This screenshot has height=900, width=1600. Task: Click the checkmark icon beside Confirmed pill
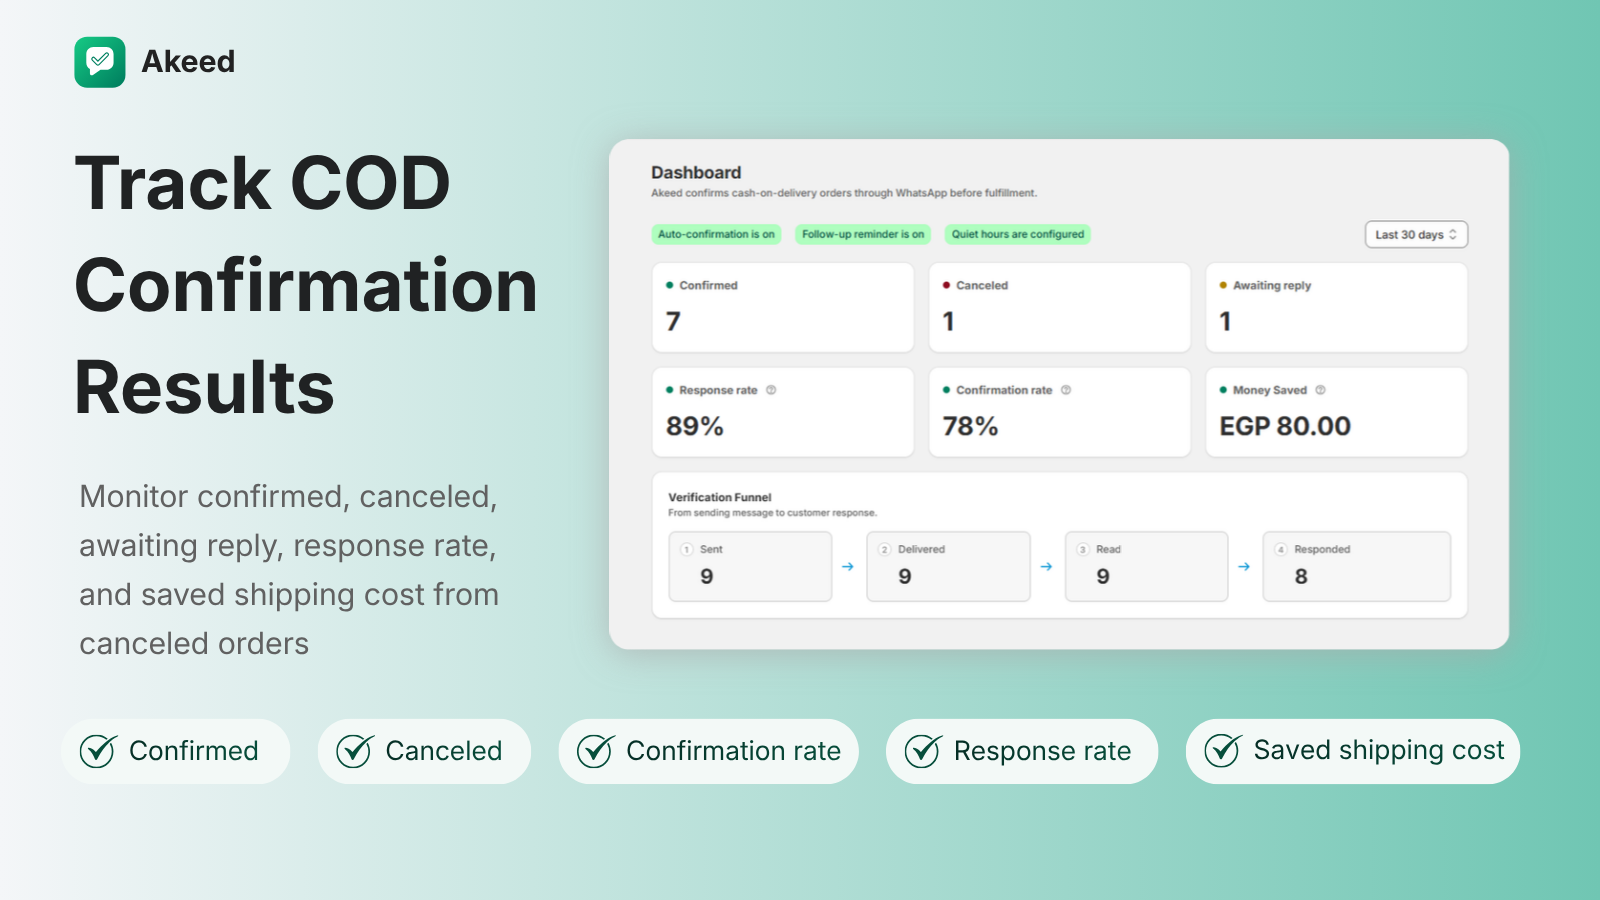point(98,751)
